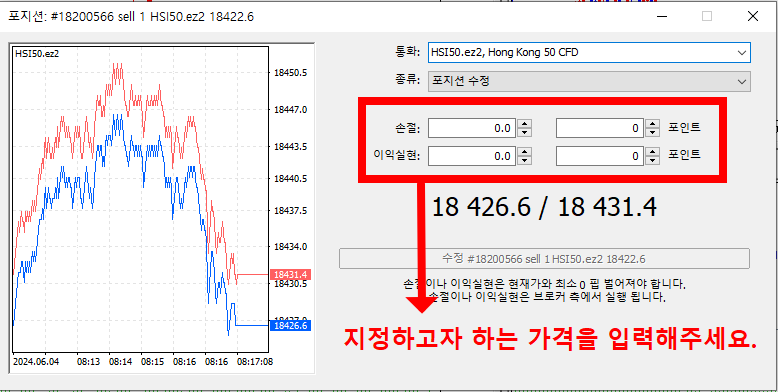778x392 pixels.
Task: Click the 이익실현 price input field
Action: [472, 156]
